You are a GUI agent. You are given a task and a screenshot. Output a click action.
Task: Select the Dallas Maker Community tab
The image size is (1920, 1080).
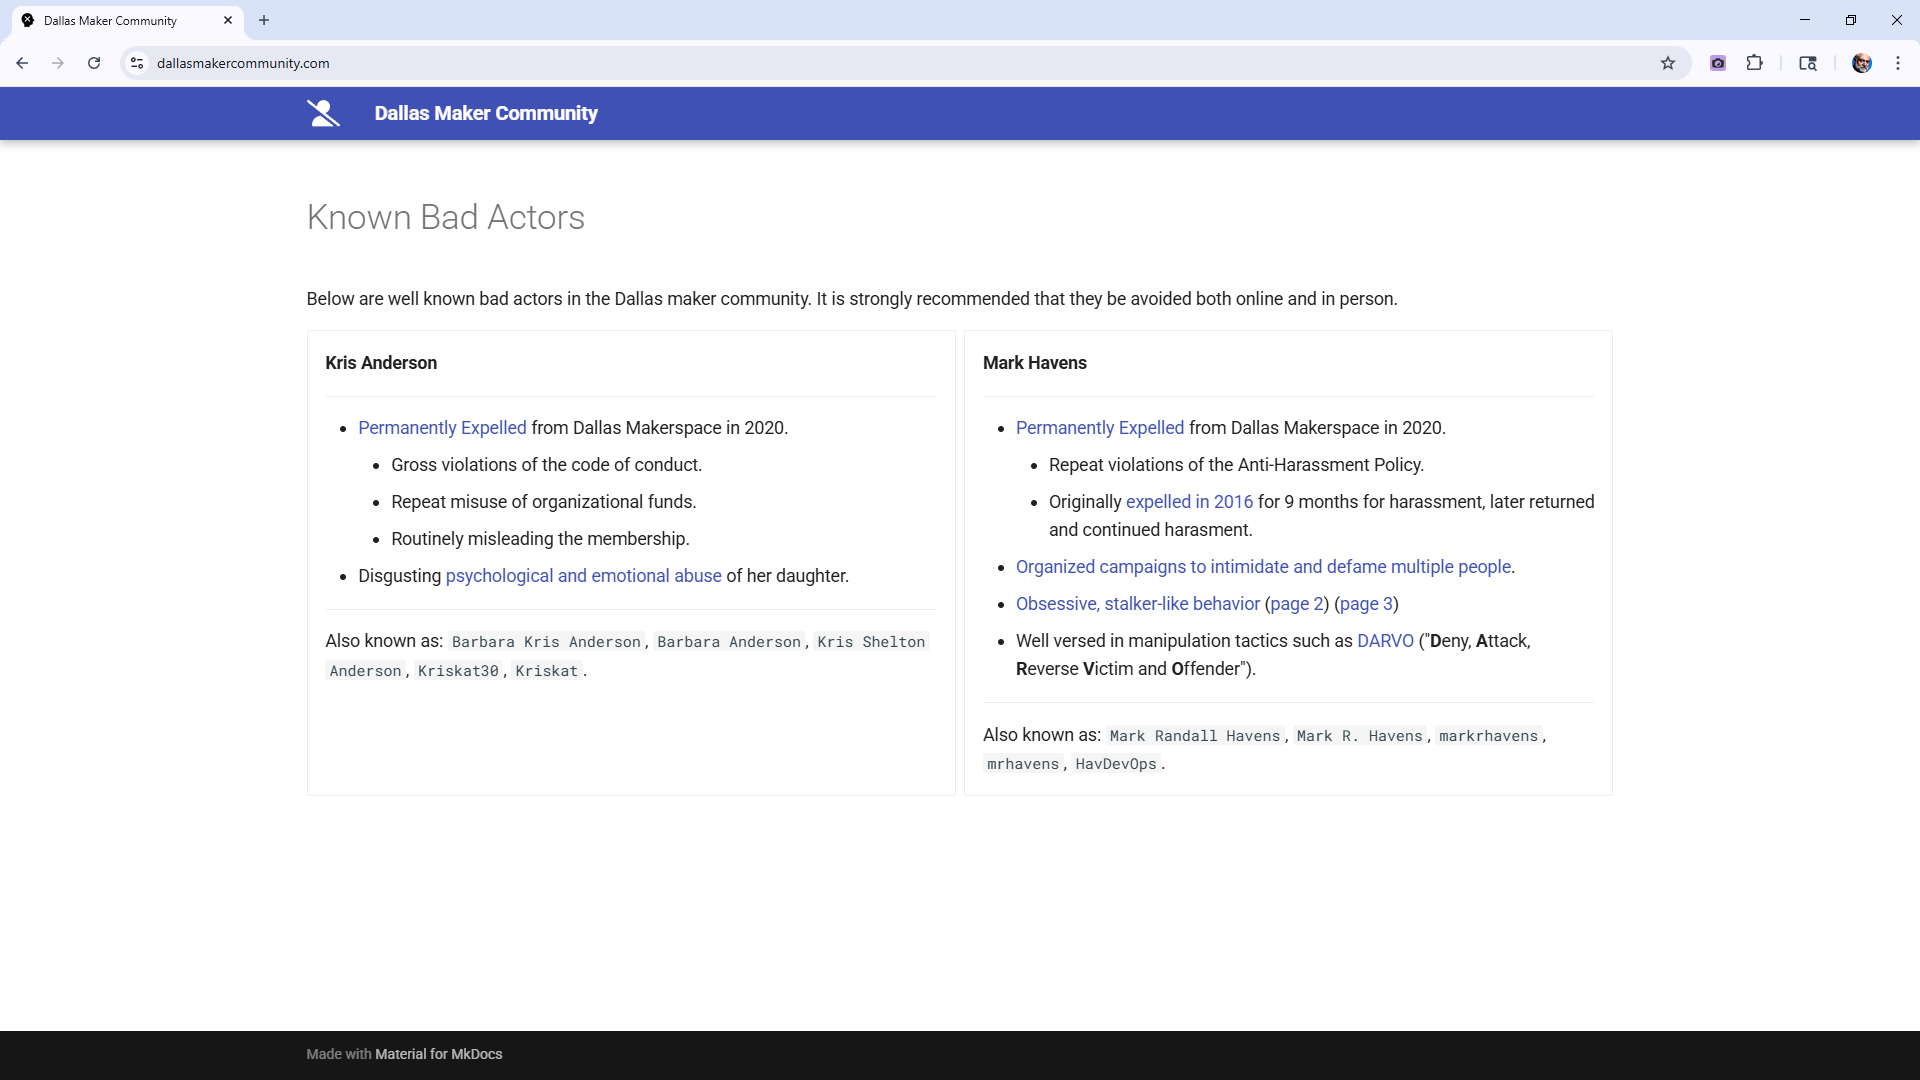tap(110, 20)
